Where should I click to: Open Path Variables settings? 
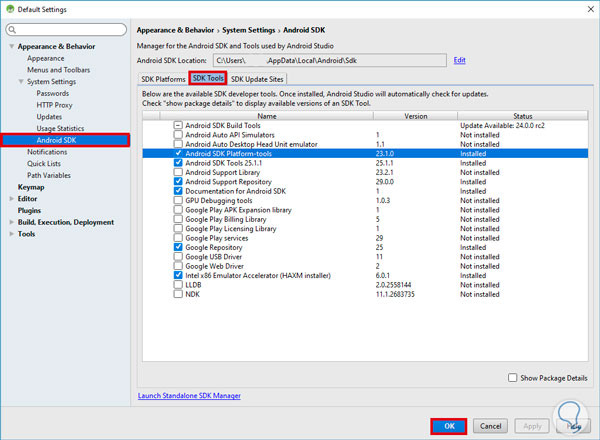tap(49, 175)
